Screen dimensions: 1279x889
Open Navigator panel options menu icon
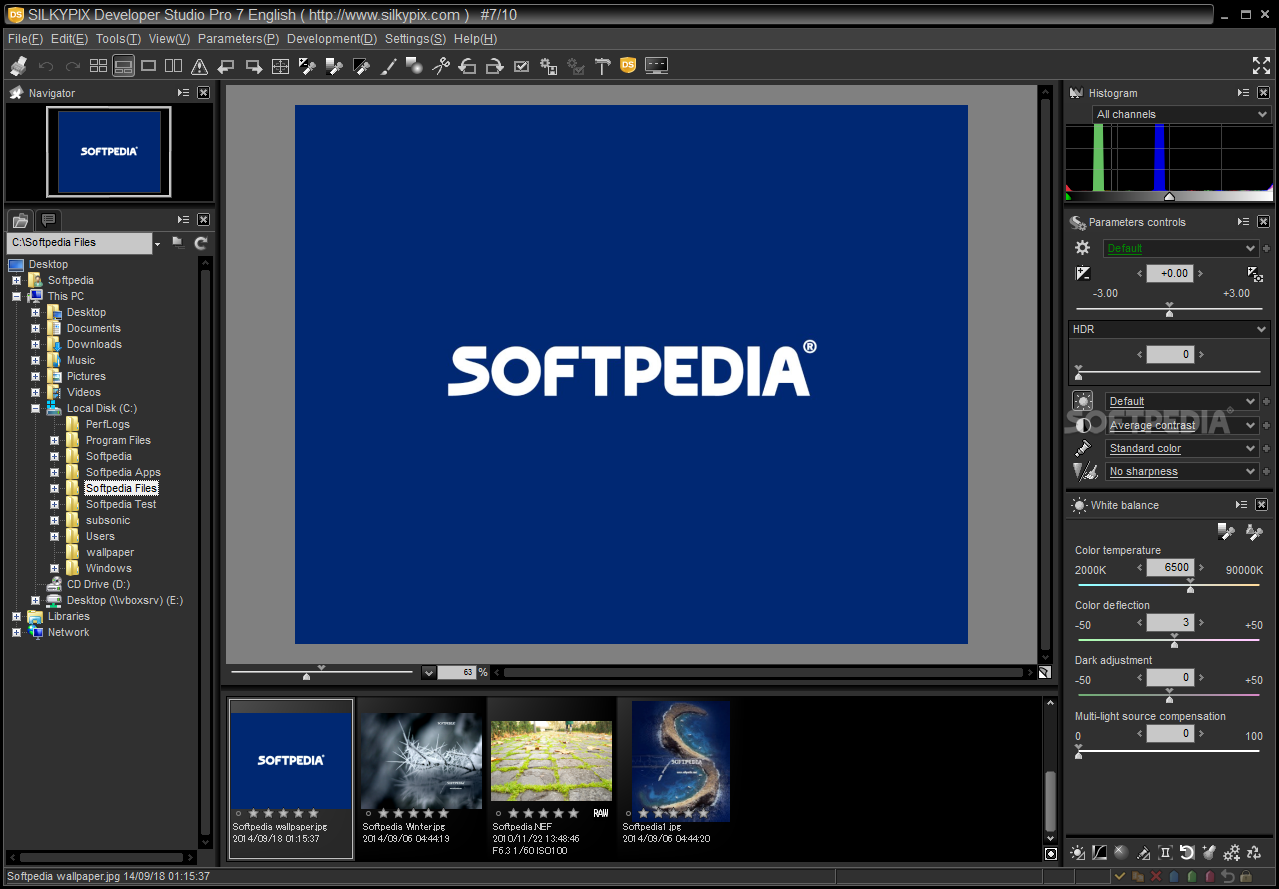click(x=184, y=92)
